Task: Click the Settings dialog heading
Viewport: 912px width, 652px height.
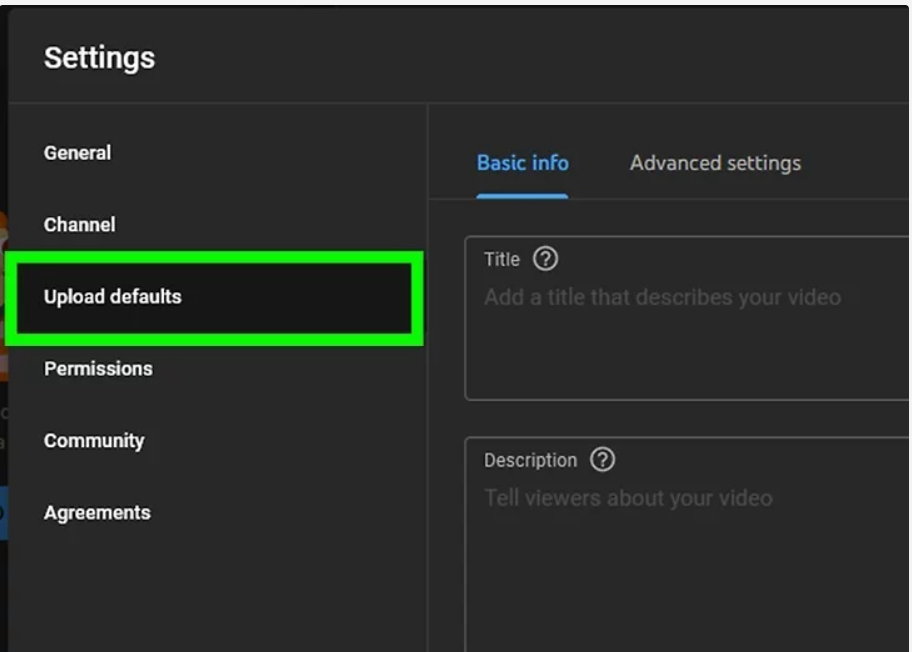Action: click(99, 58)
